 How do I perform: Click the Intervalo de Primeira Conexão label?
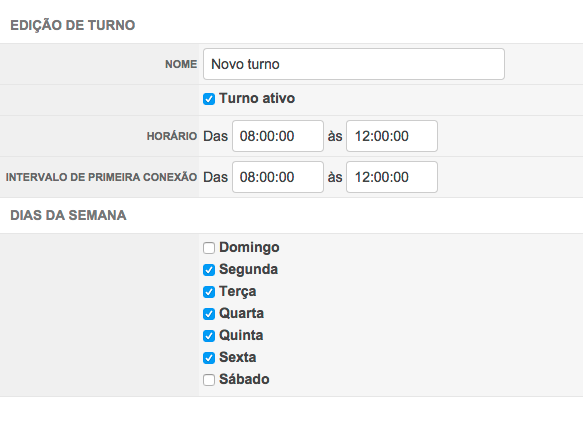coord(101,177)
